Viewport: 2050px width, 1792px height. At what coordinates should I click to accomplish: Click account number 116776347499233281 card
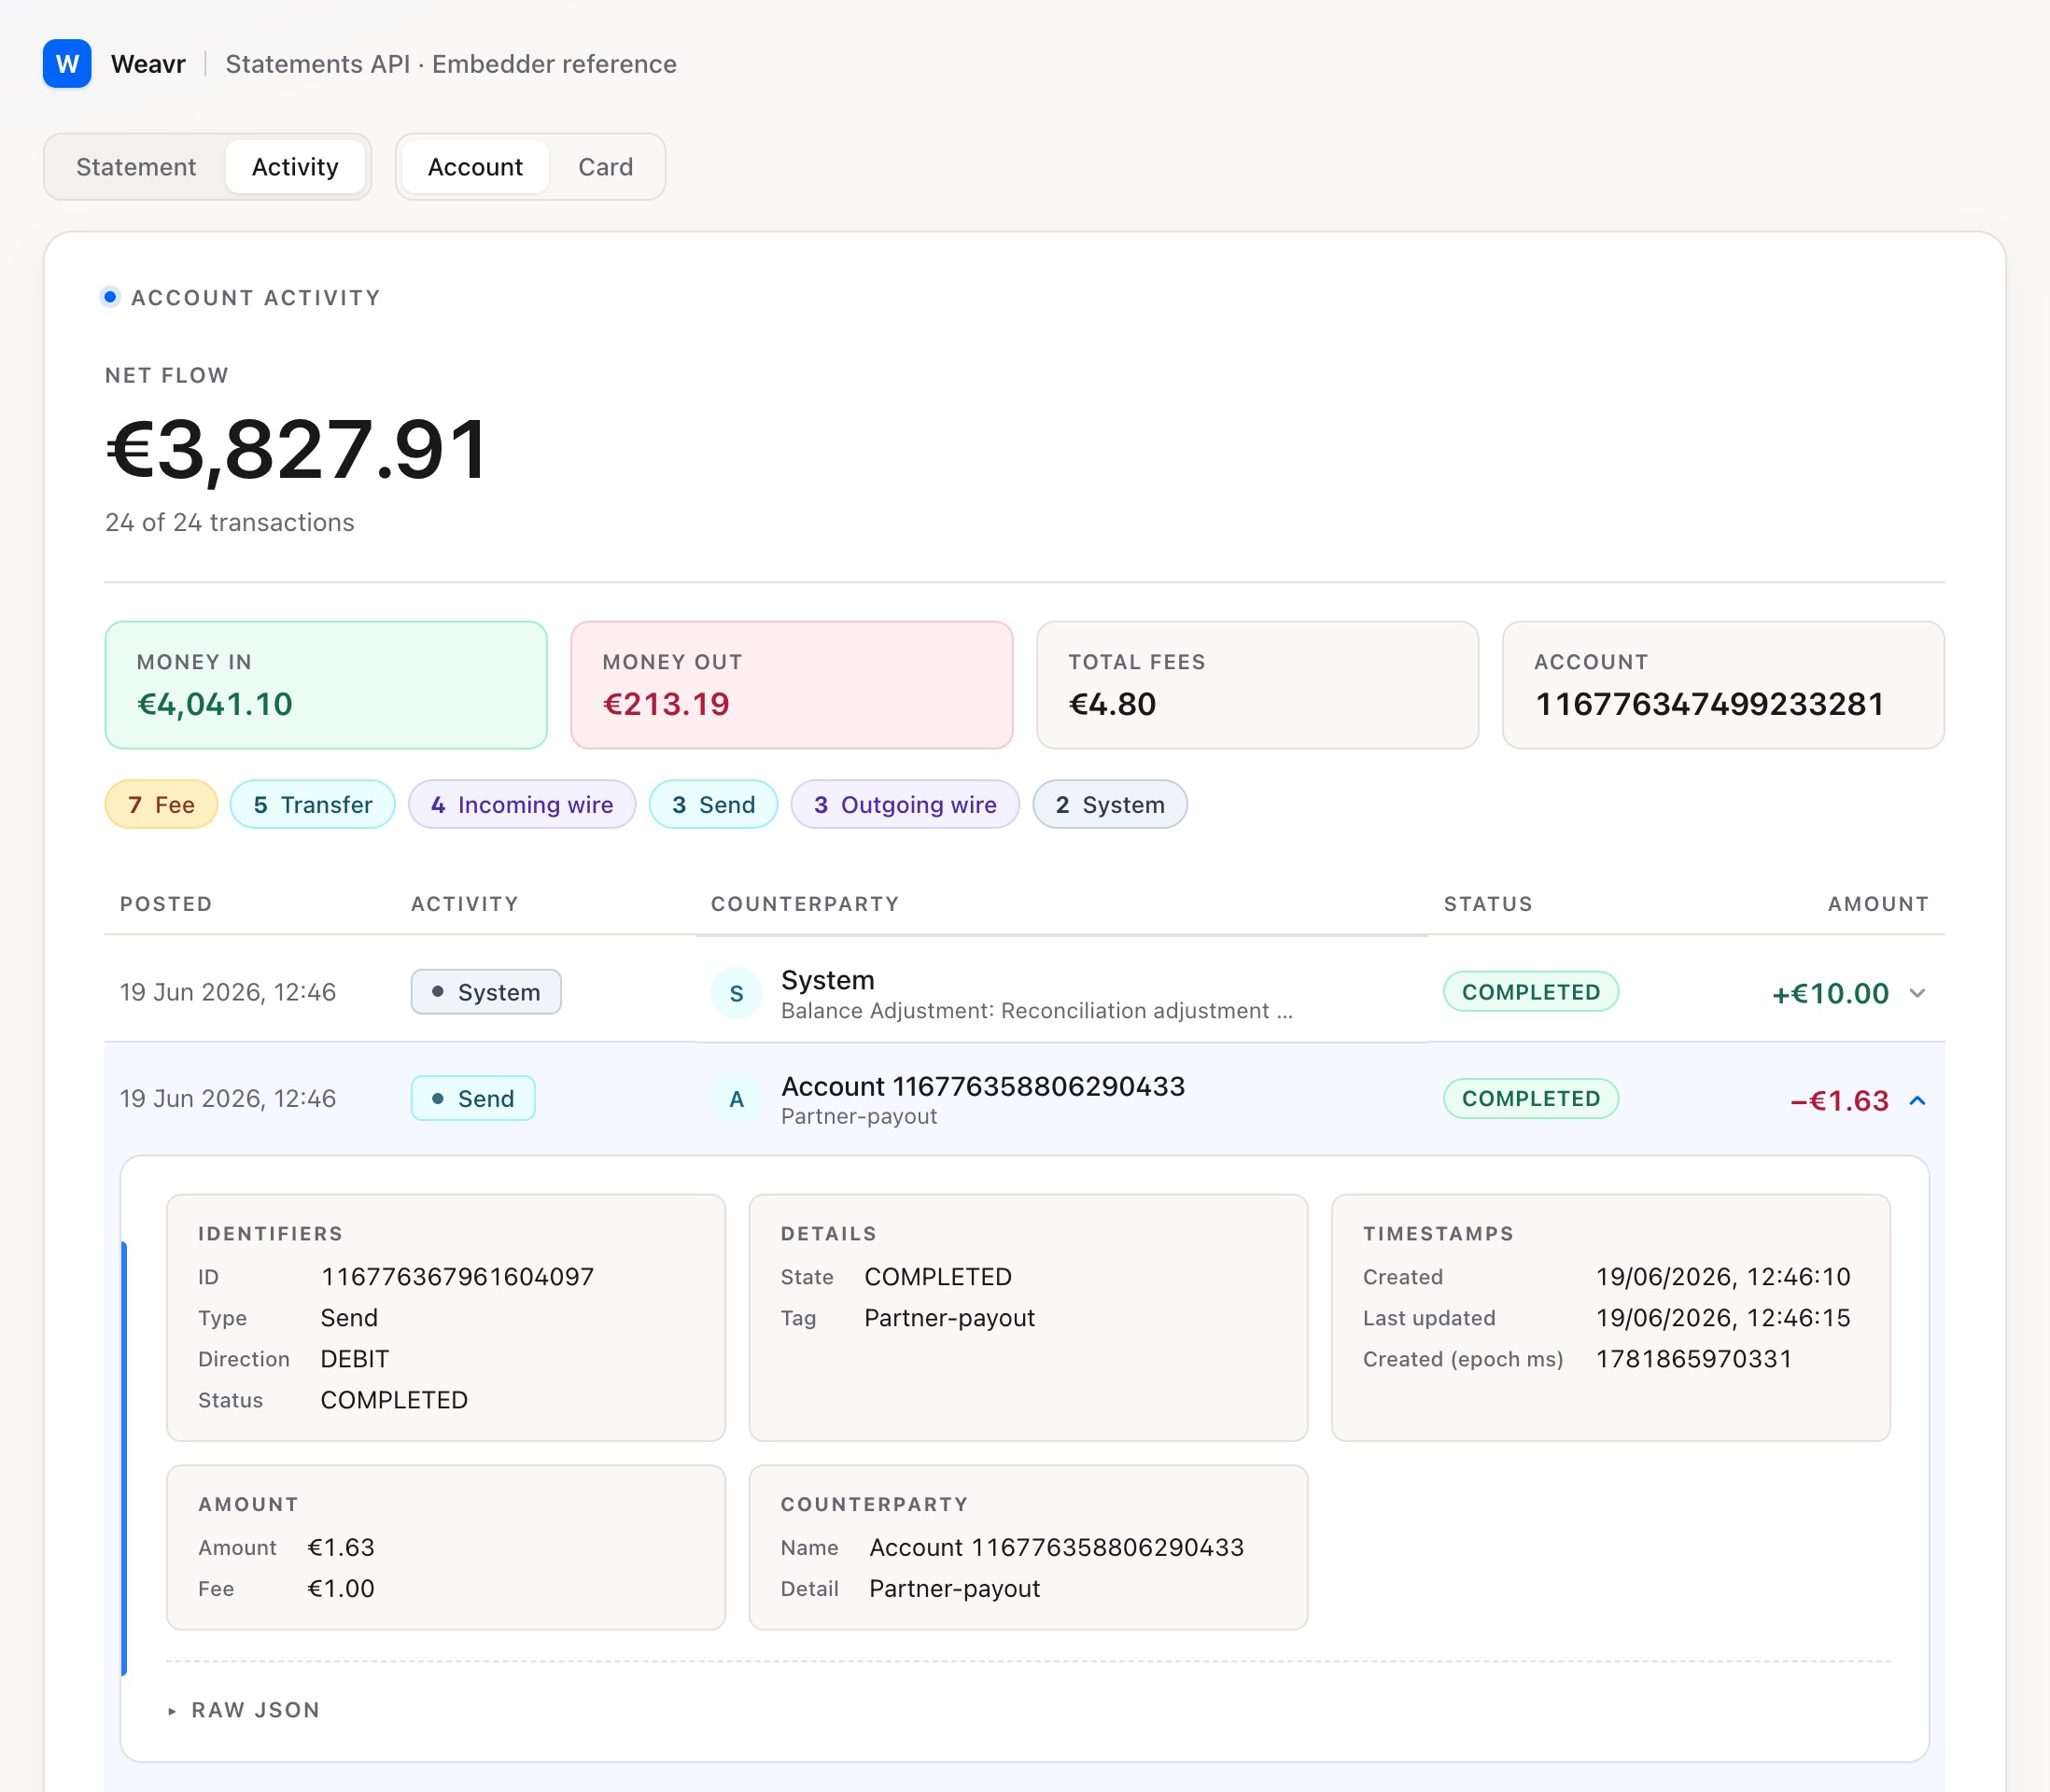coord(1723,685)
